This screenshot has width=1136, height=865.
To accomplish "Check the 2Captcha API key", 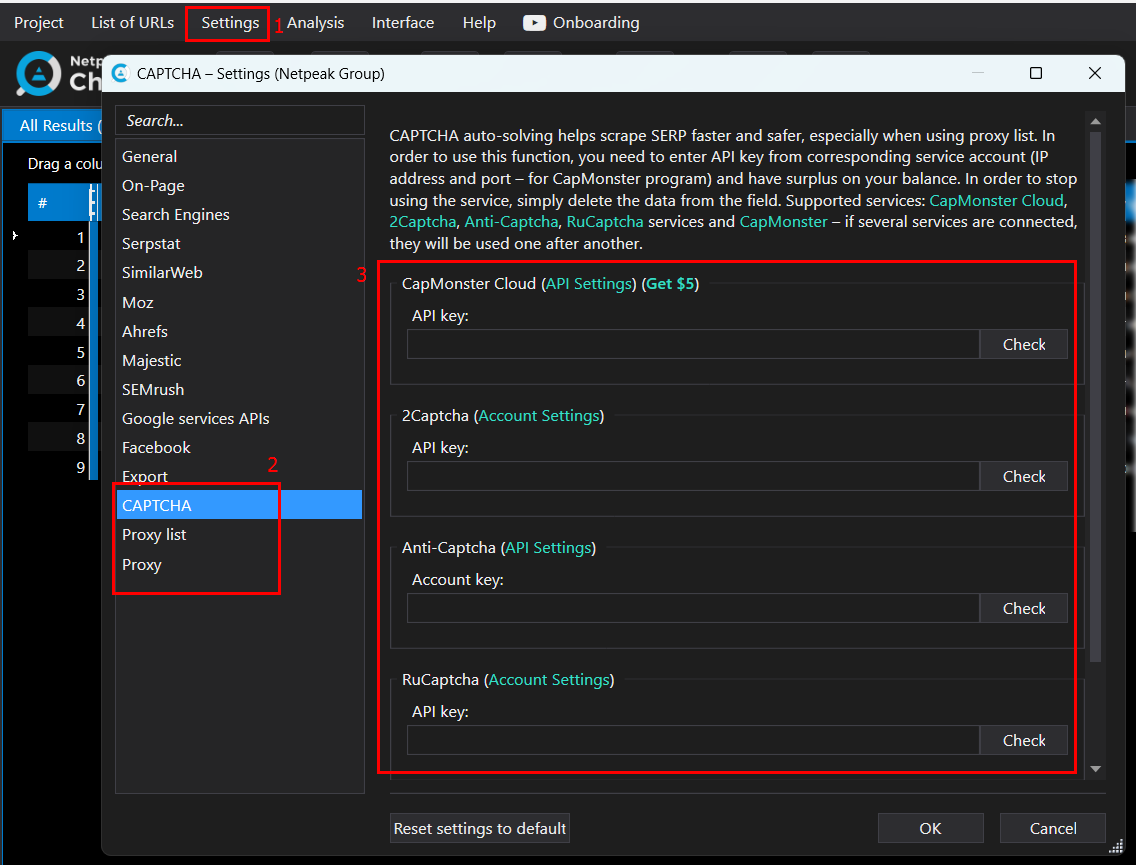I will click(x=1023, y=476).
